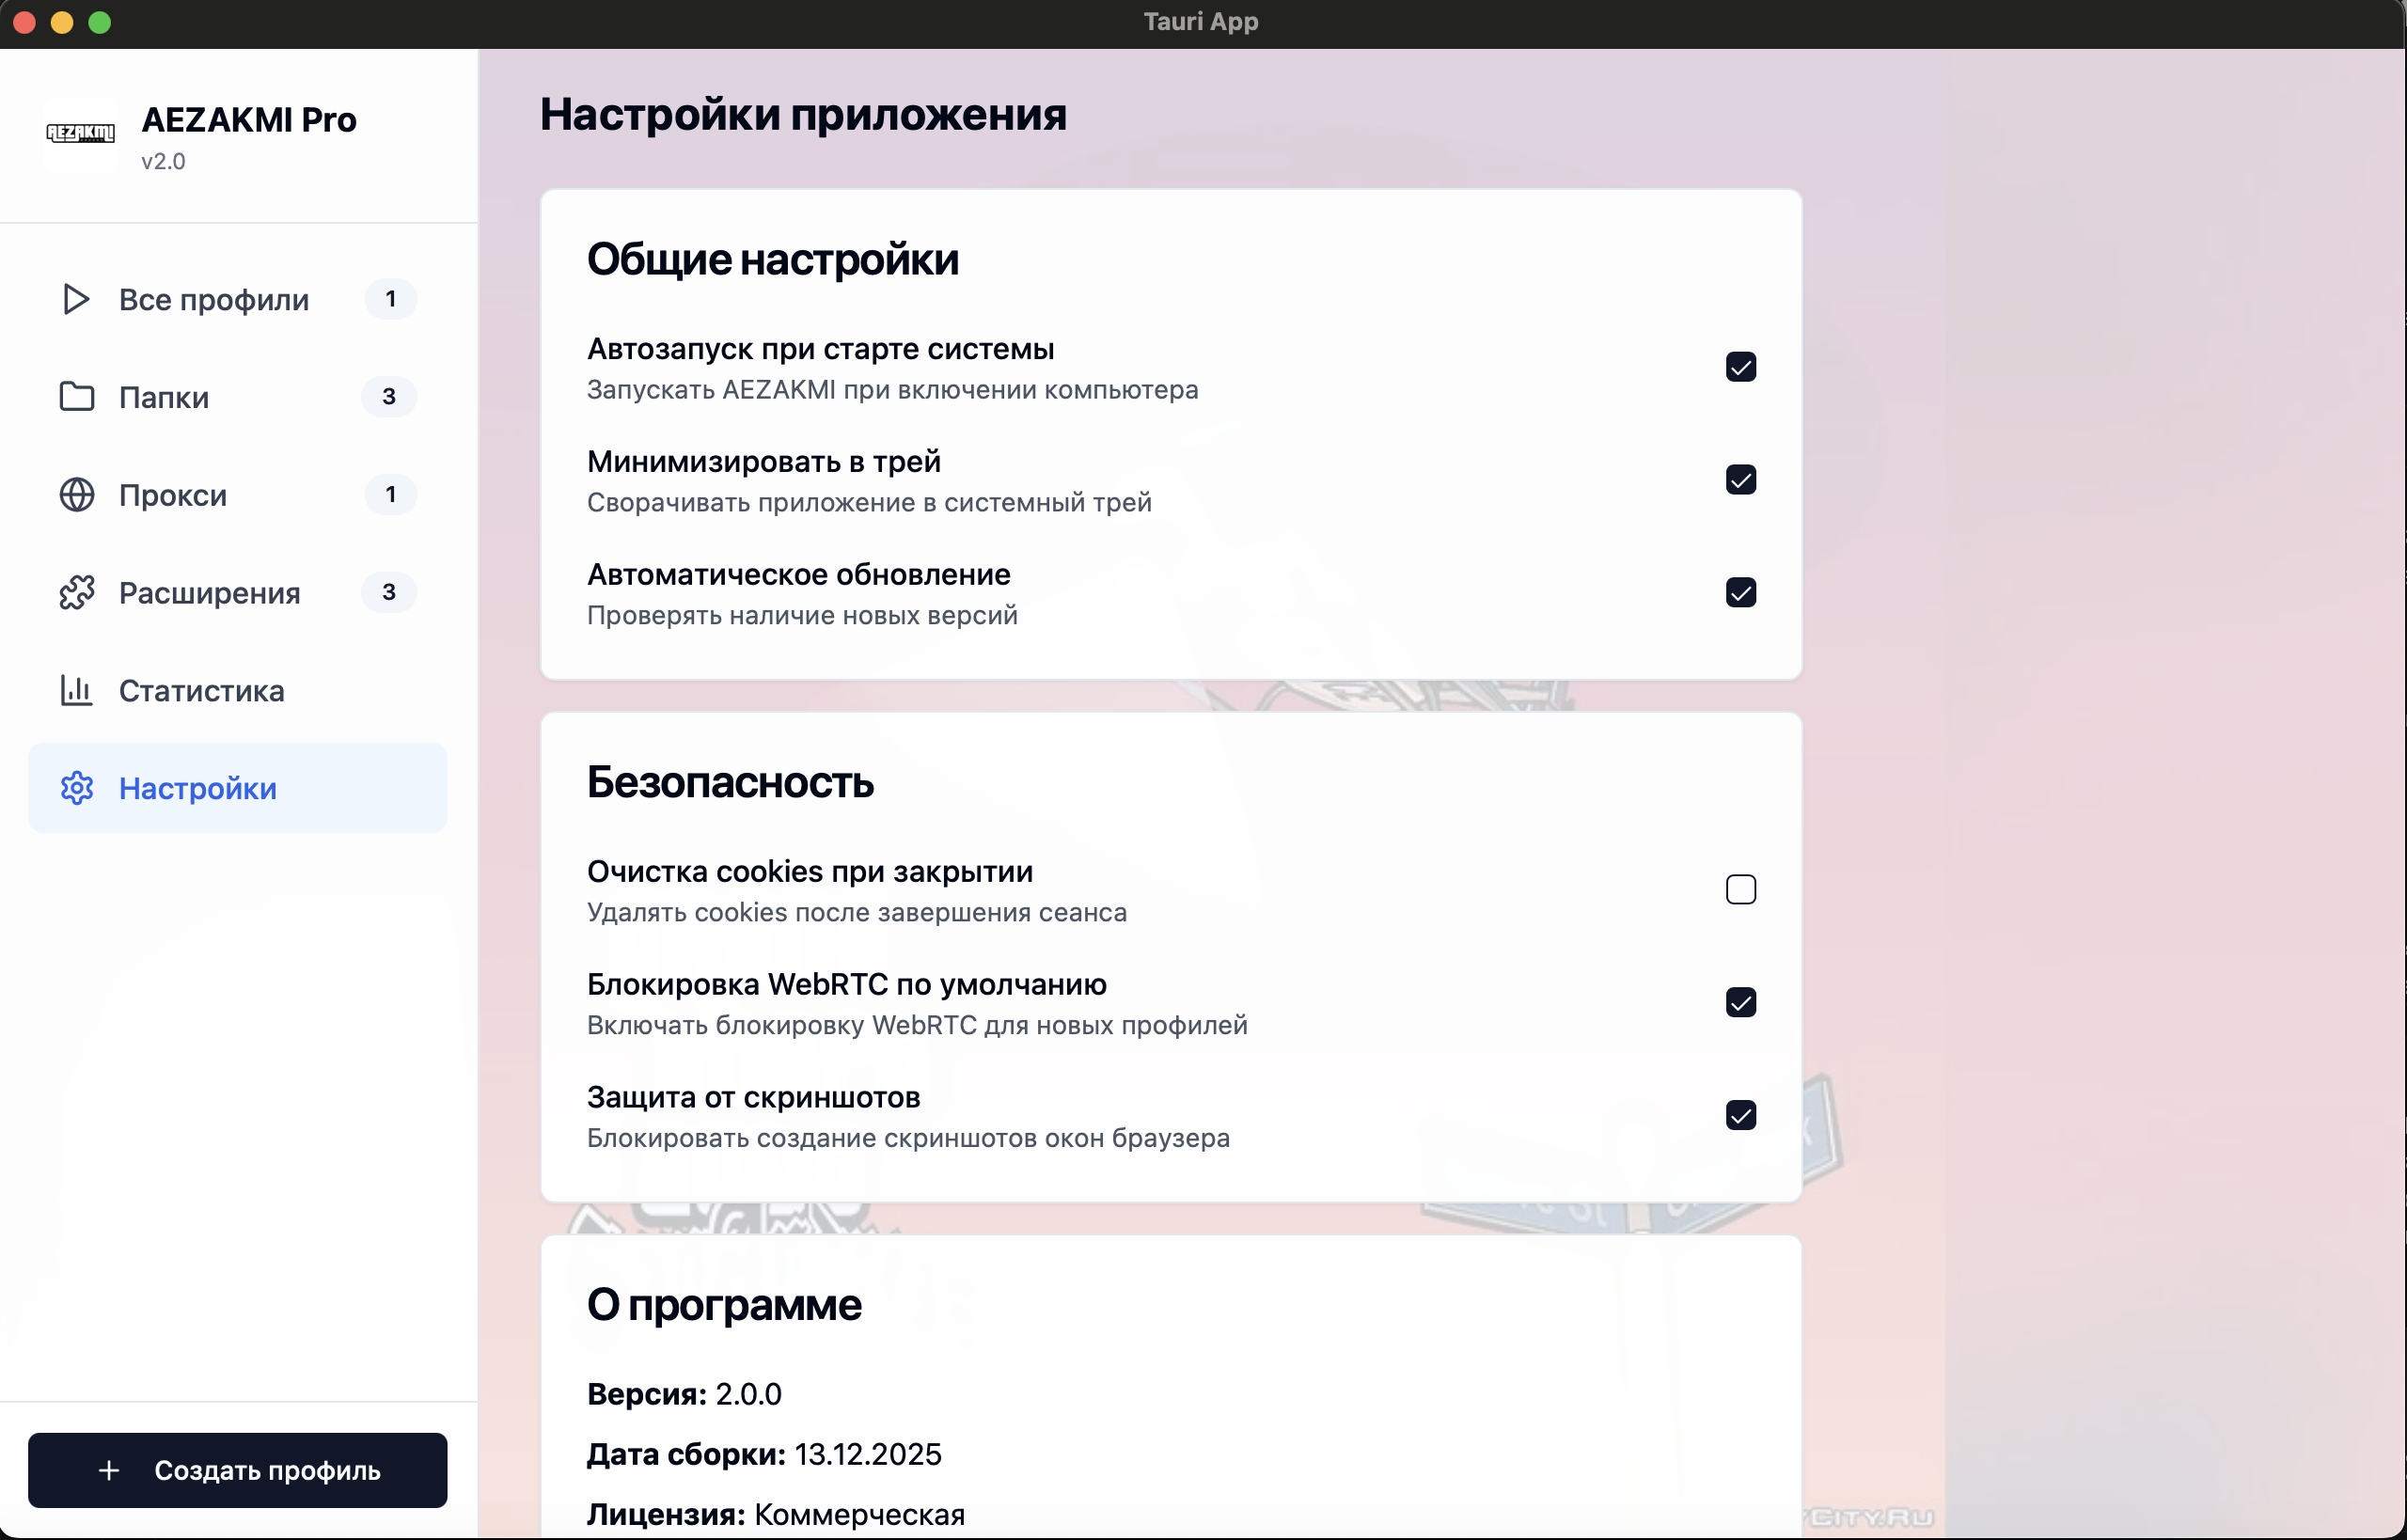Switch to the Статистика section

pyautogui.click(x=200, y=690)
